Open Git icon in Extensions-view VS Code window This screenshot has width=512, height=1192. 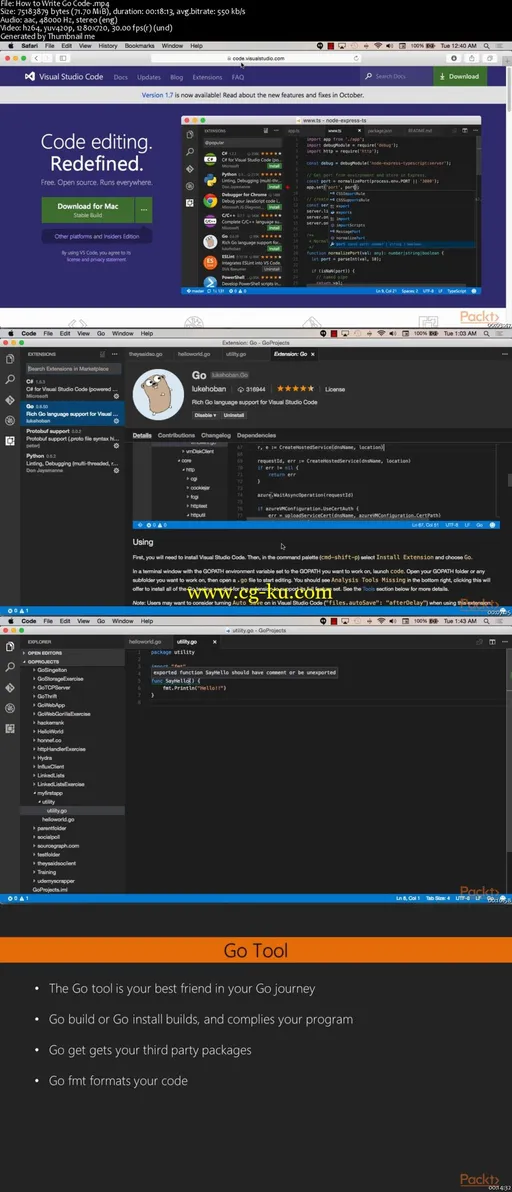pyautogui.click(x=9, y=399)
